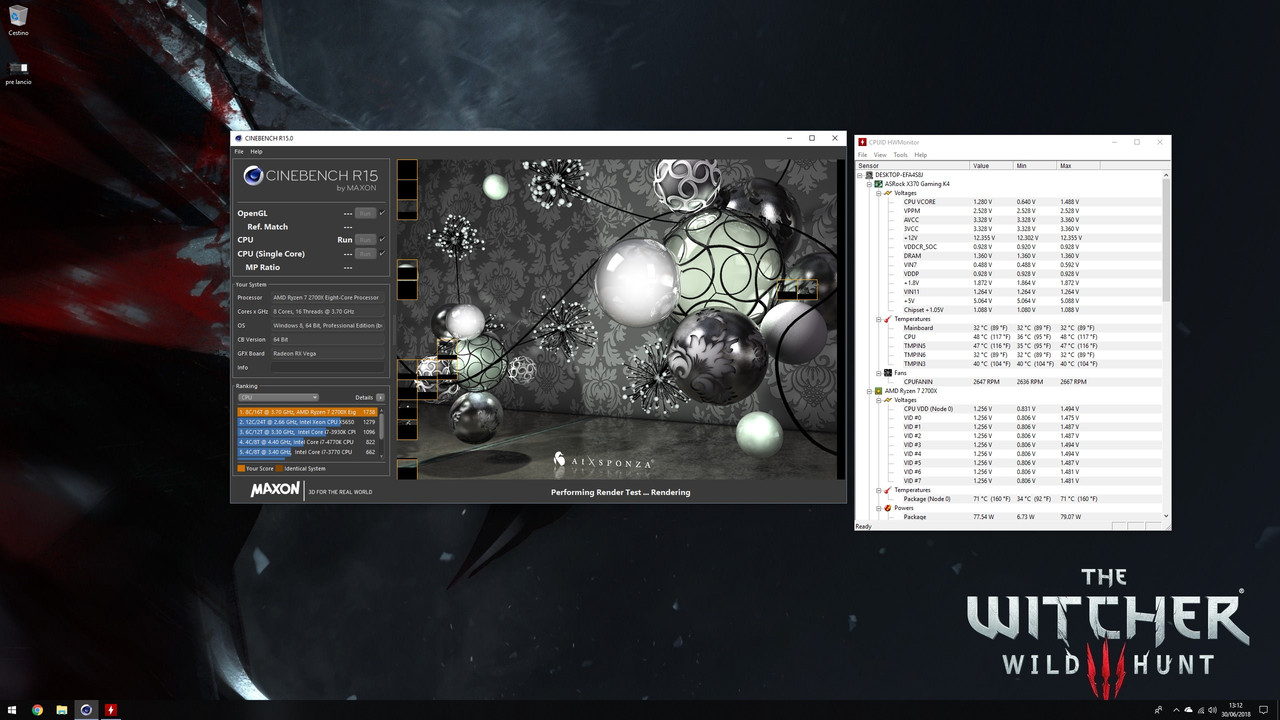
Task: Toggle the CPU (Single Core) checkbox
Action: tap(382, 254)
